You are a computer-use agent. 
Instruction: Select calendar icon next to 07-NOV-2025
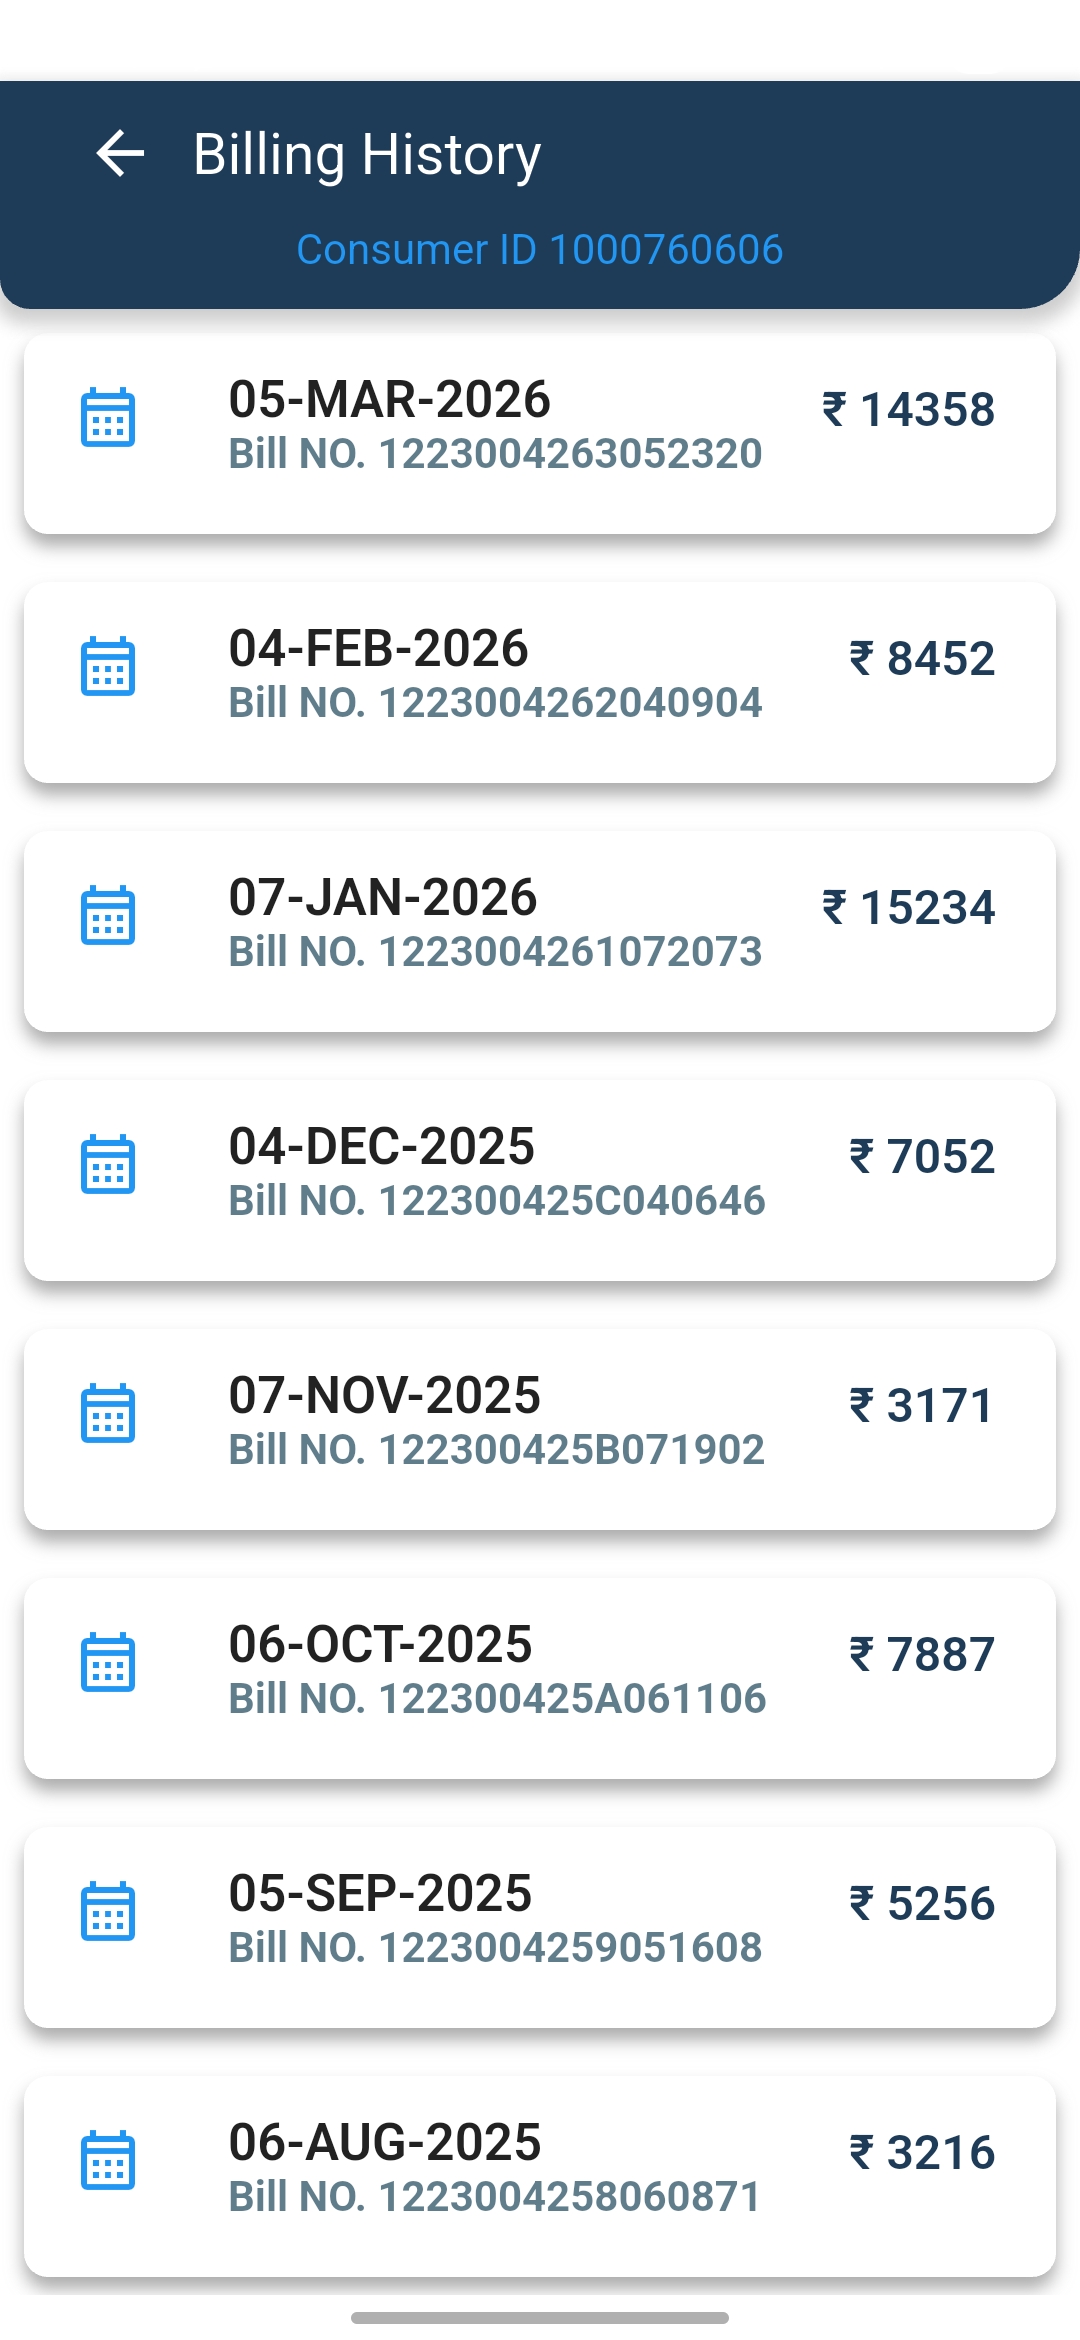(108, 1413)
